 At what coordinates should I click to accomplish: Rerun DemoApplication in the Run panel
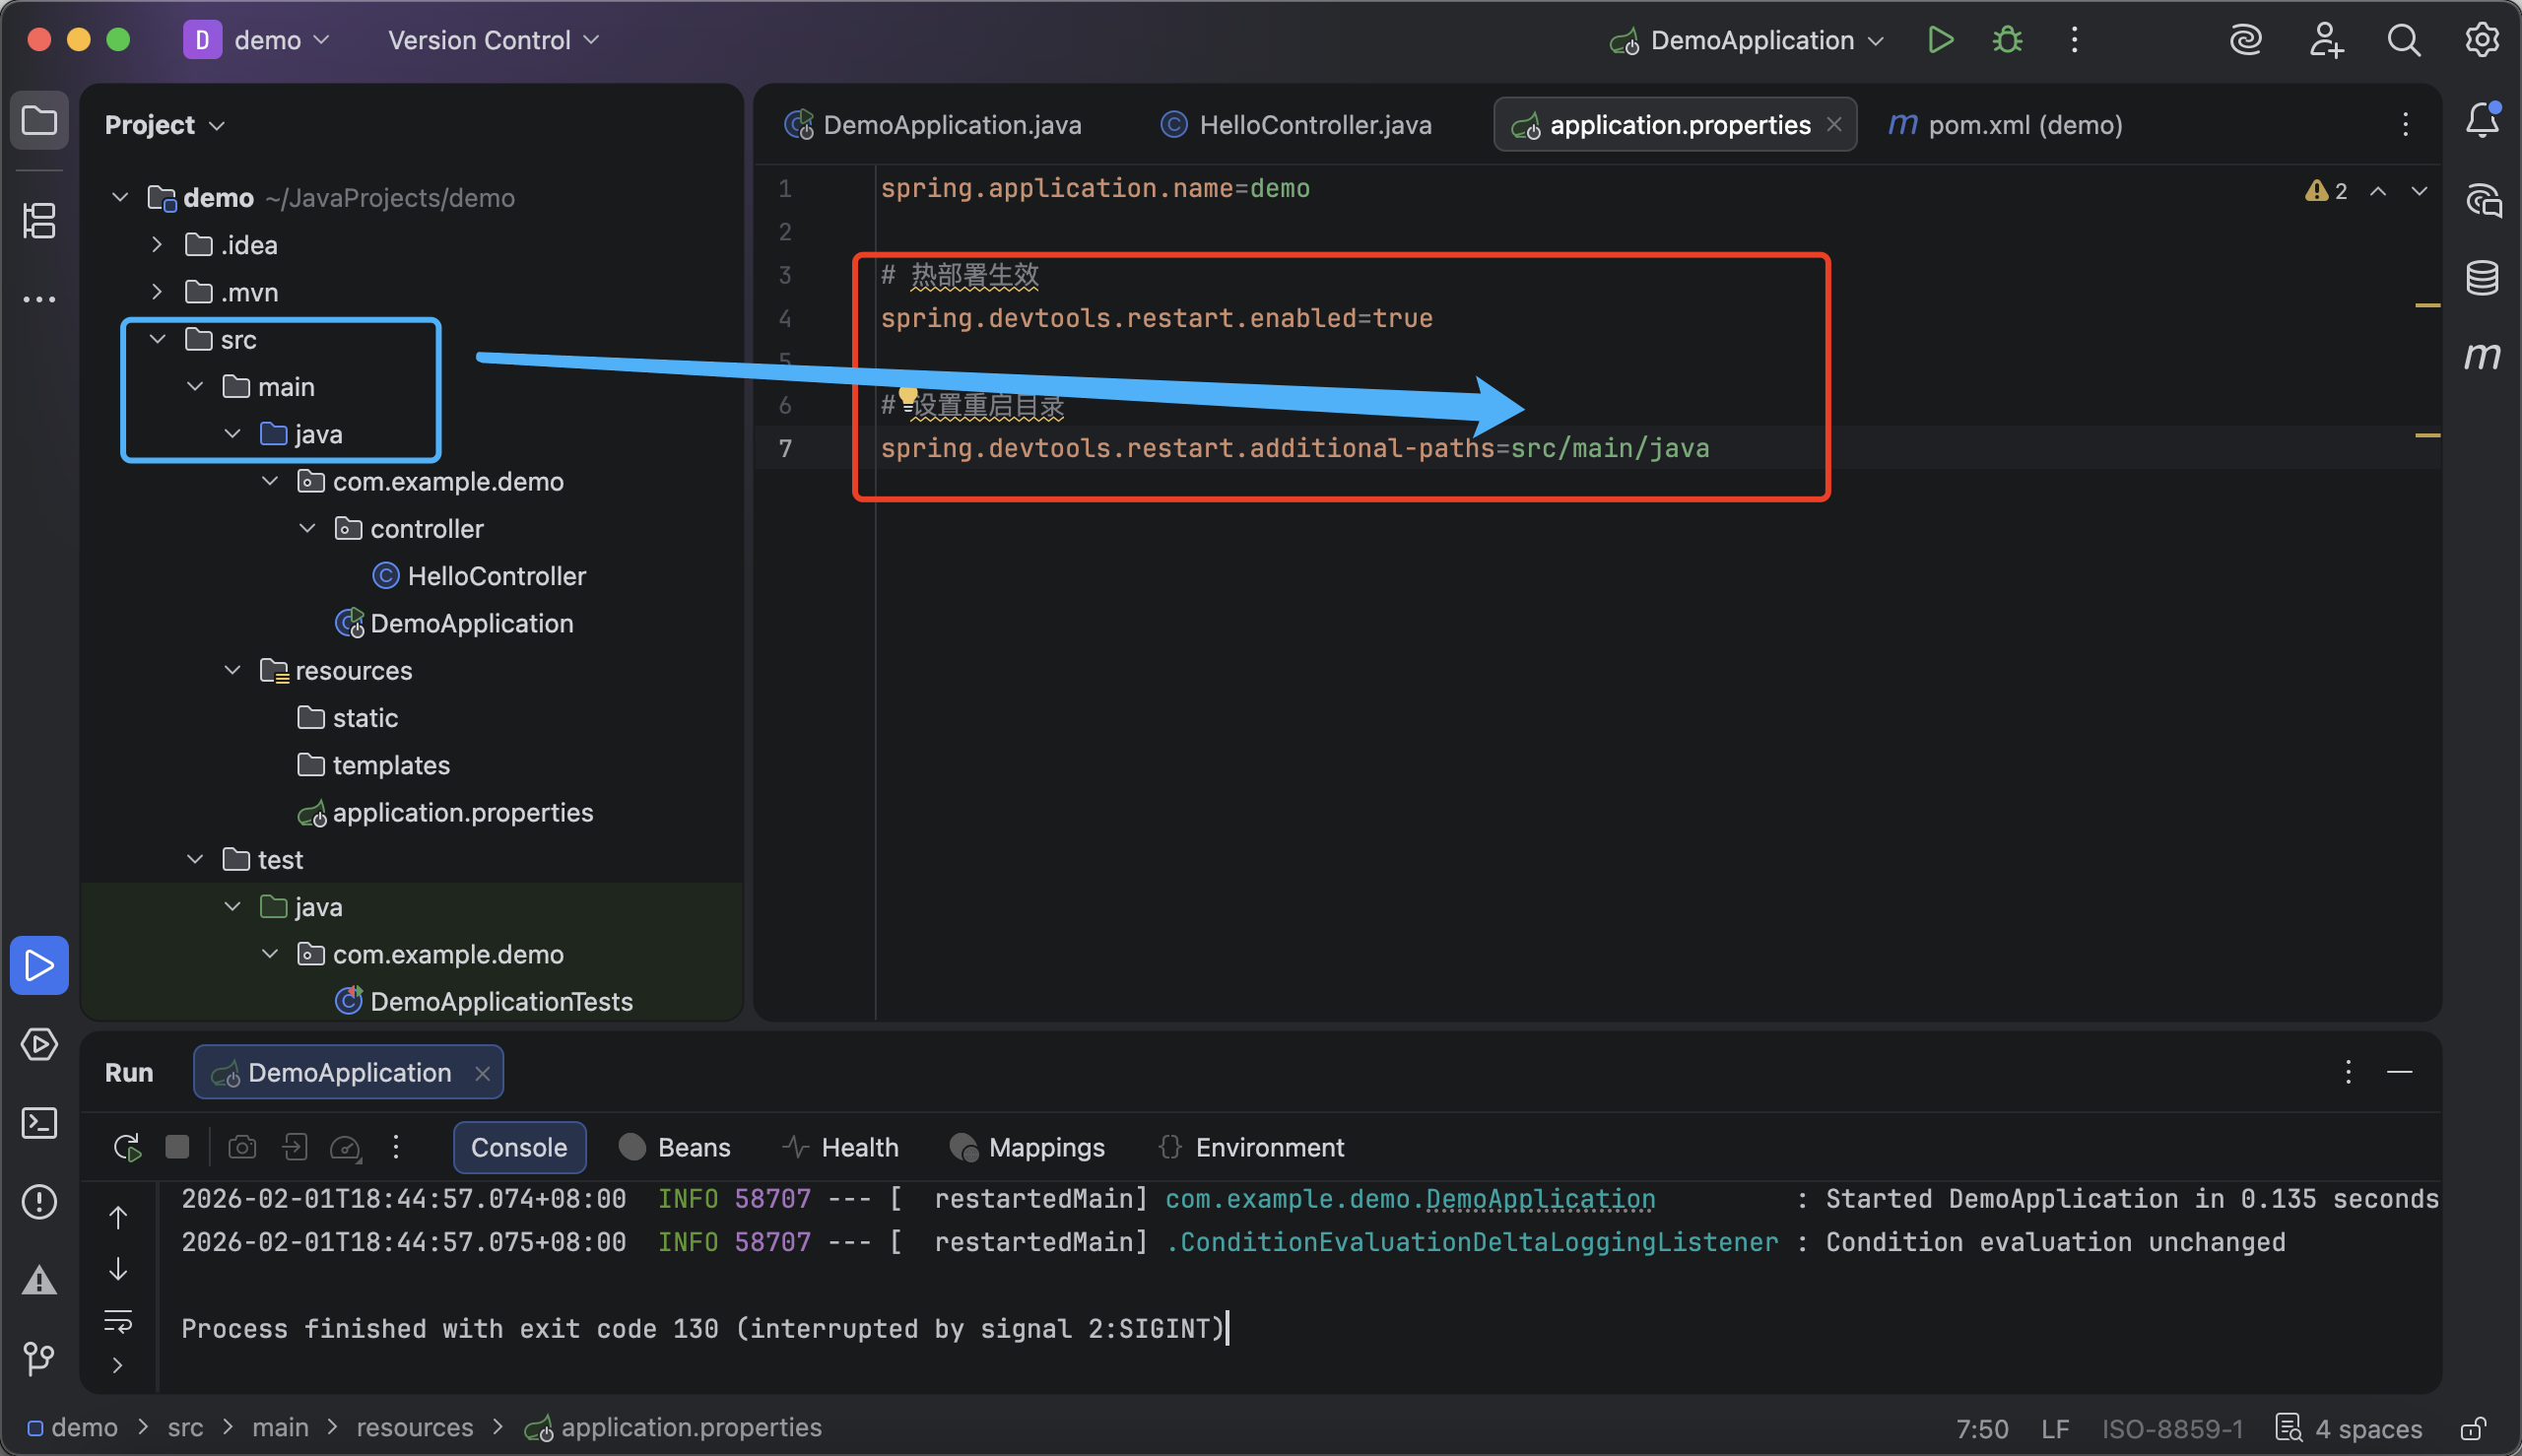127,1147
